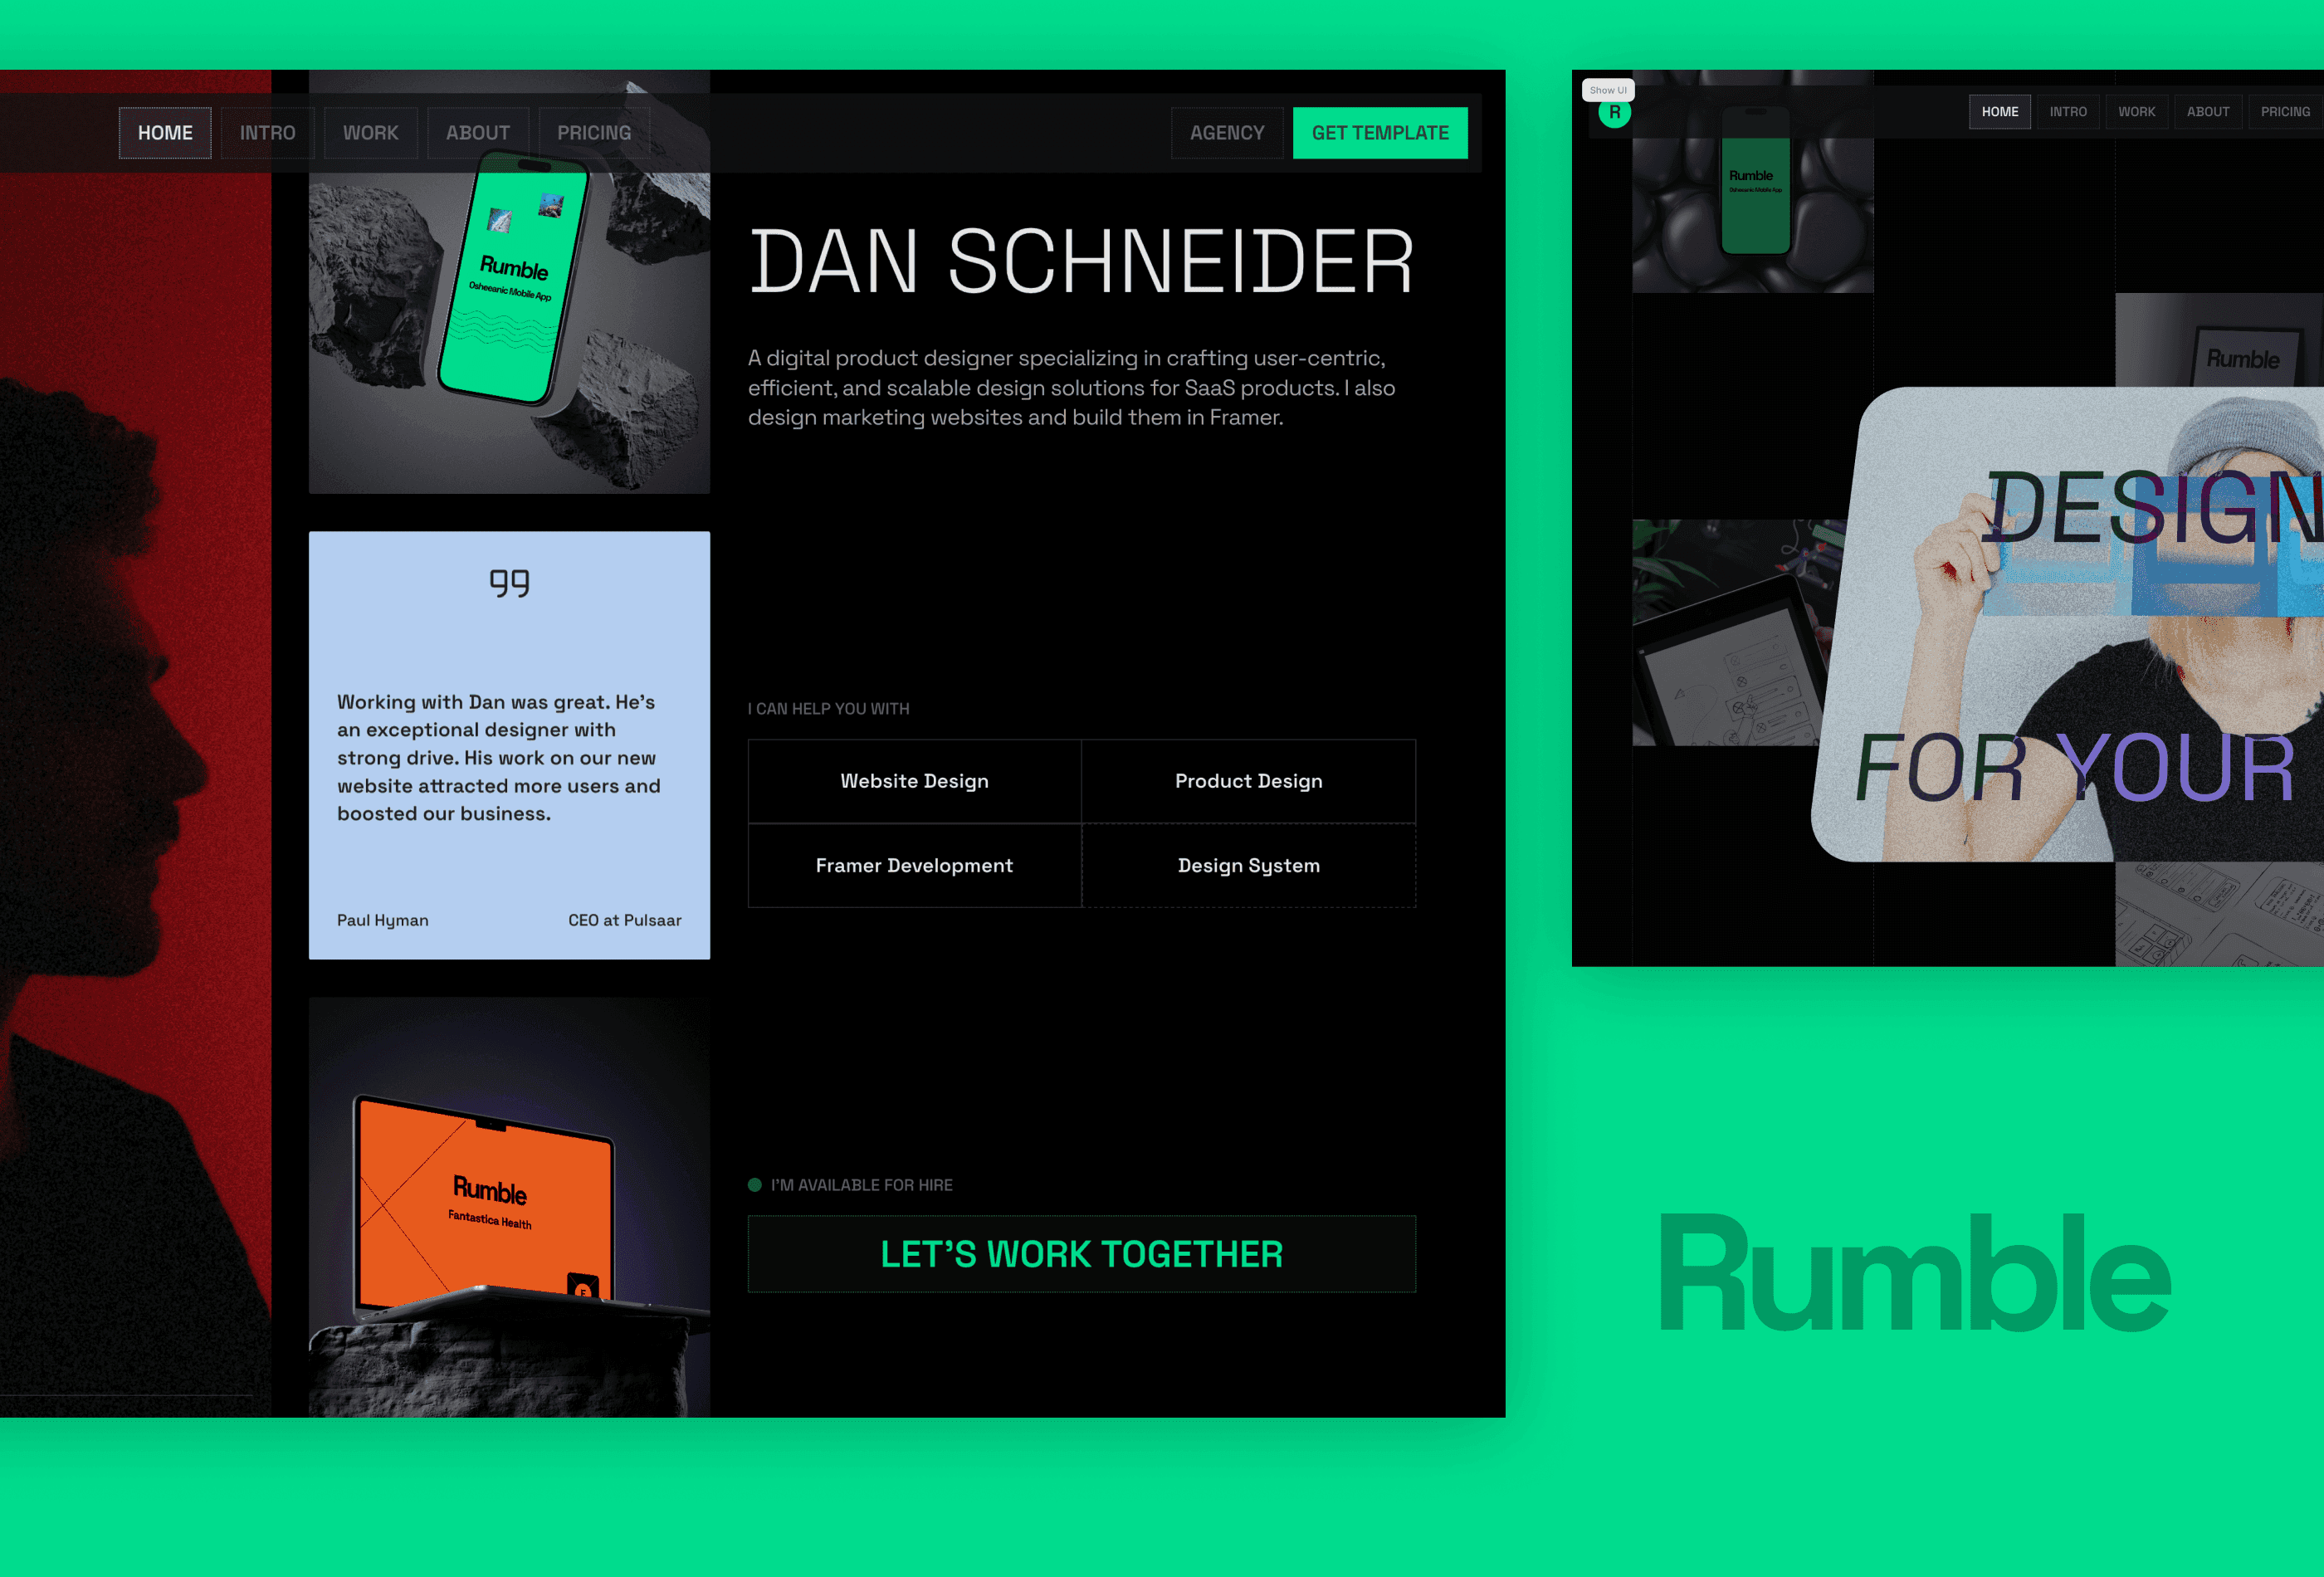Click the GET TEMPLATE button
2324x1577 pixels.
1379,132
